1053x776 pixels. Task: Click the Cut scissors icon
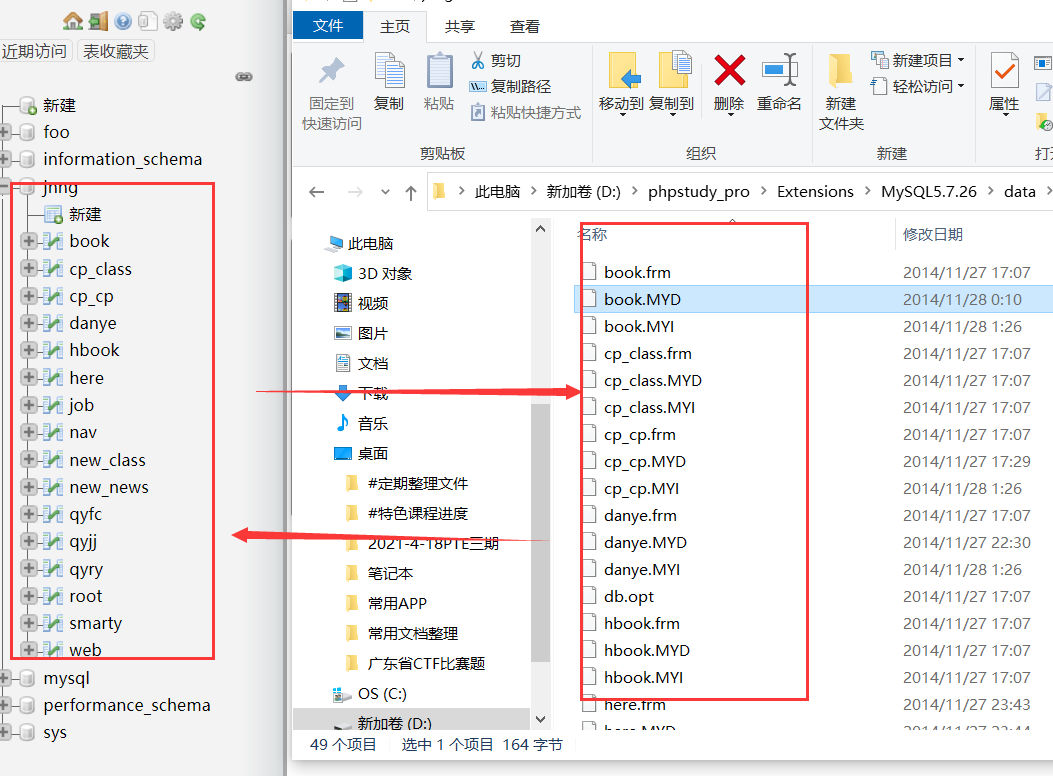(x=477, y=60)
